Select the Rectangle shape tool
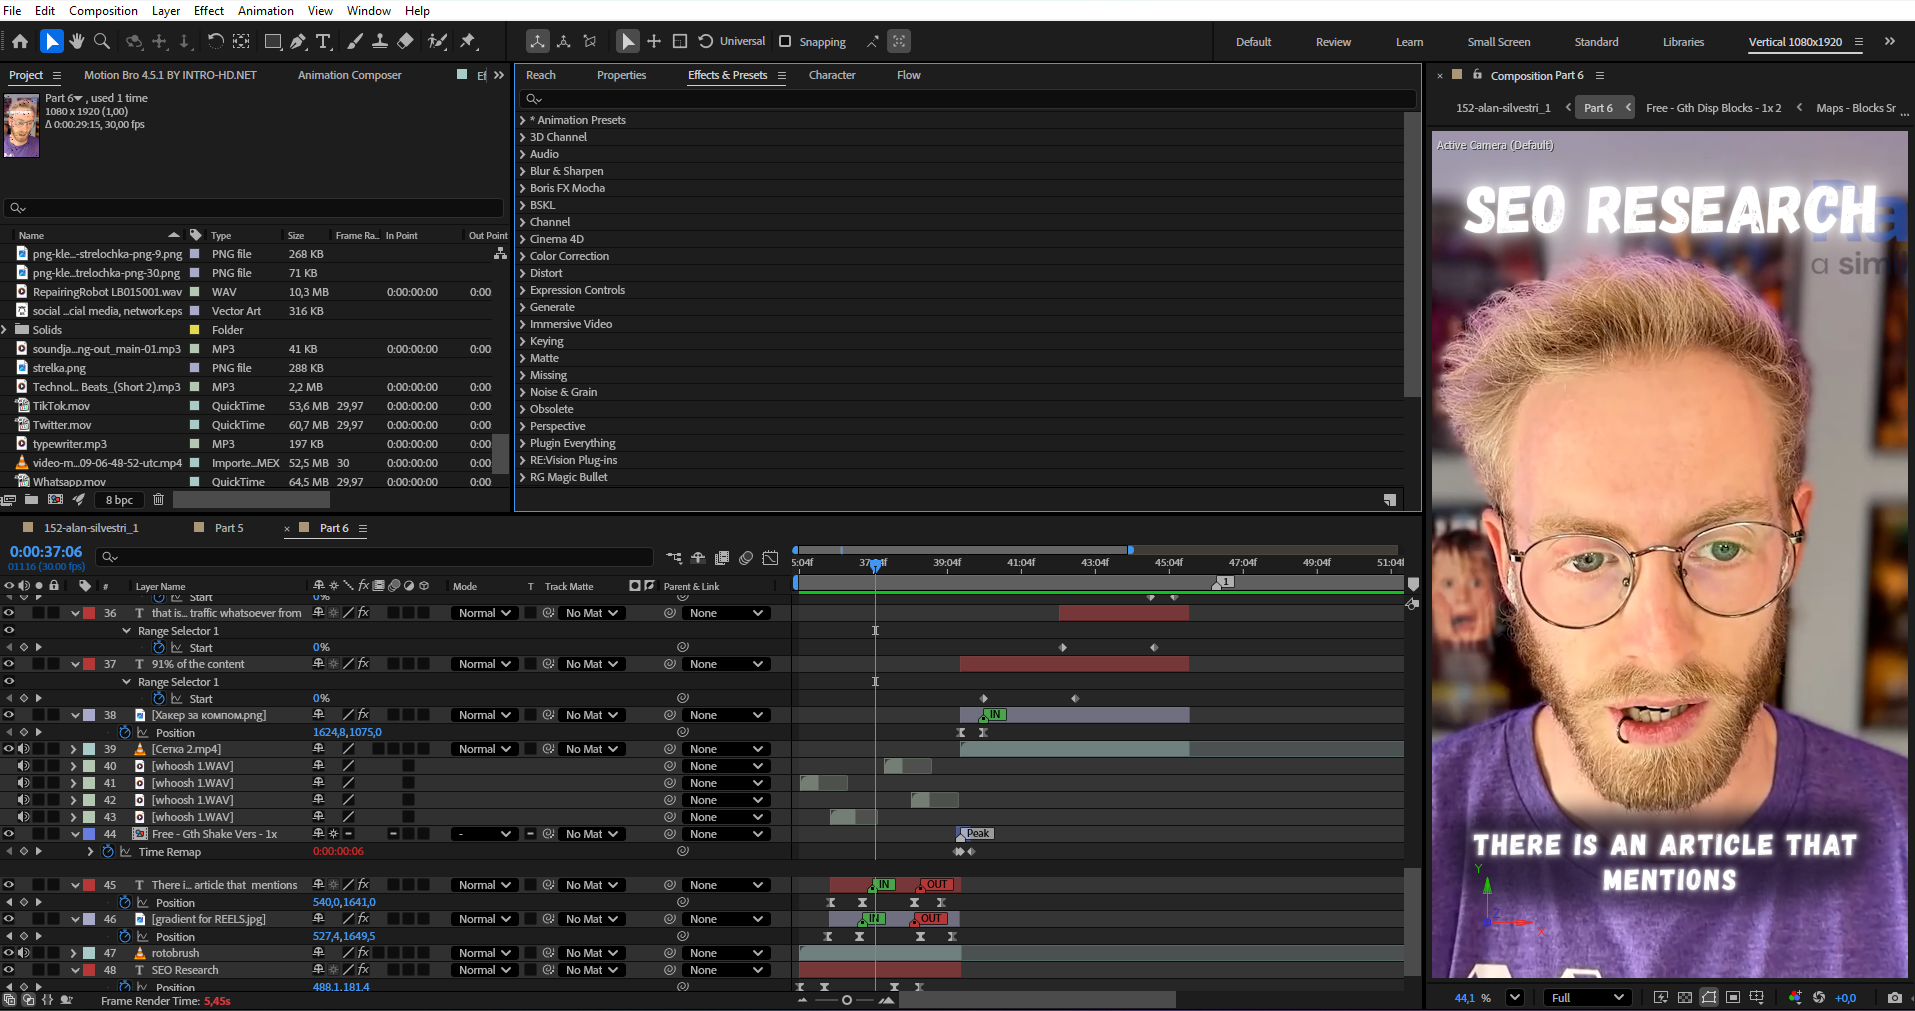1915x1011 pixels. 272,42
